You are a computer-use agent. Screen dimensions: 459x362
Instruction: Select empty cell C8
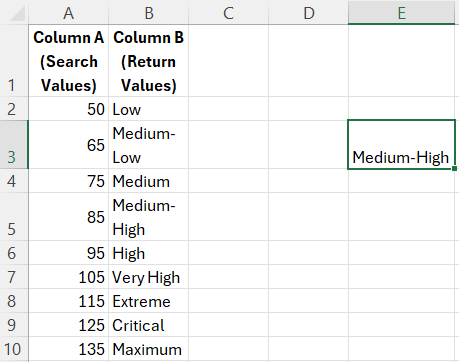pos(229,301)
